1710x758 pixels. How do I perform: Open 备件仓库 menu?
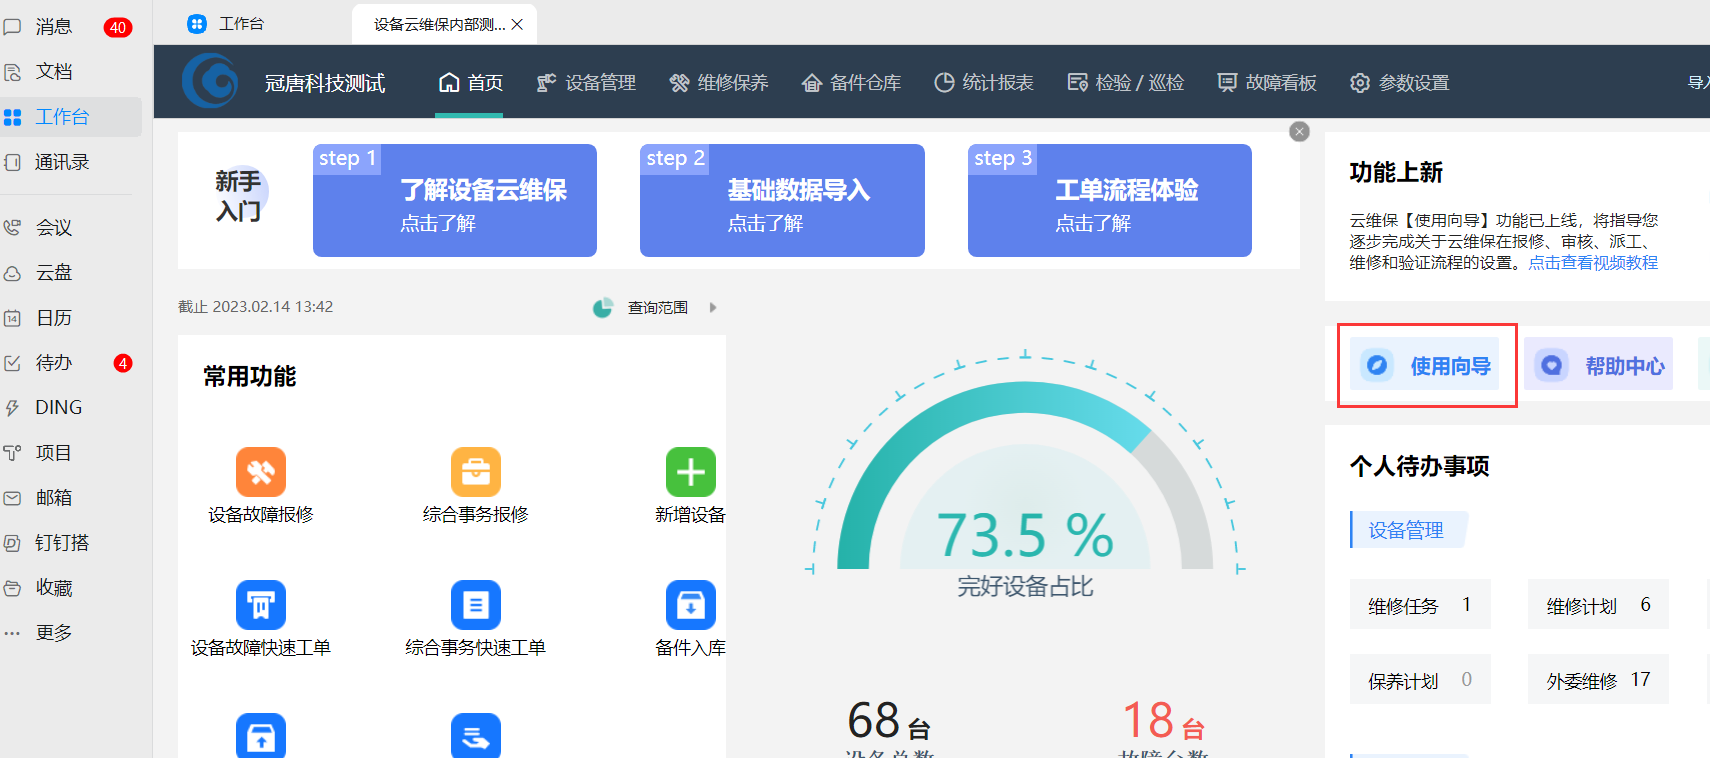click(x=851, y=83)
